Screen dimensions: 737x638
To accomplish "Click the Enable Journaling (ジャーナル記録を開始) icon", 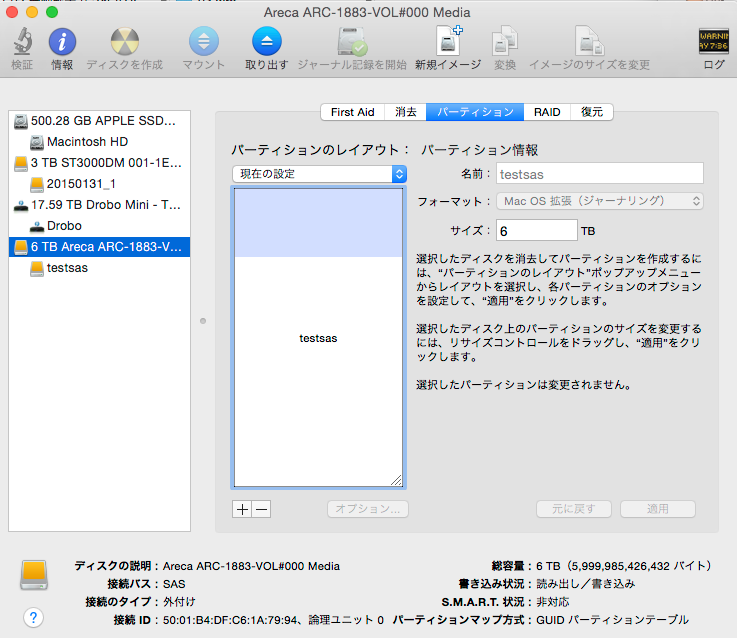I will coord(352,41).
